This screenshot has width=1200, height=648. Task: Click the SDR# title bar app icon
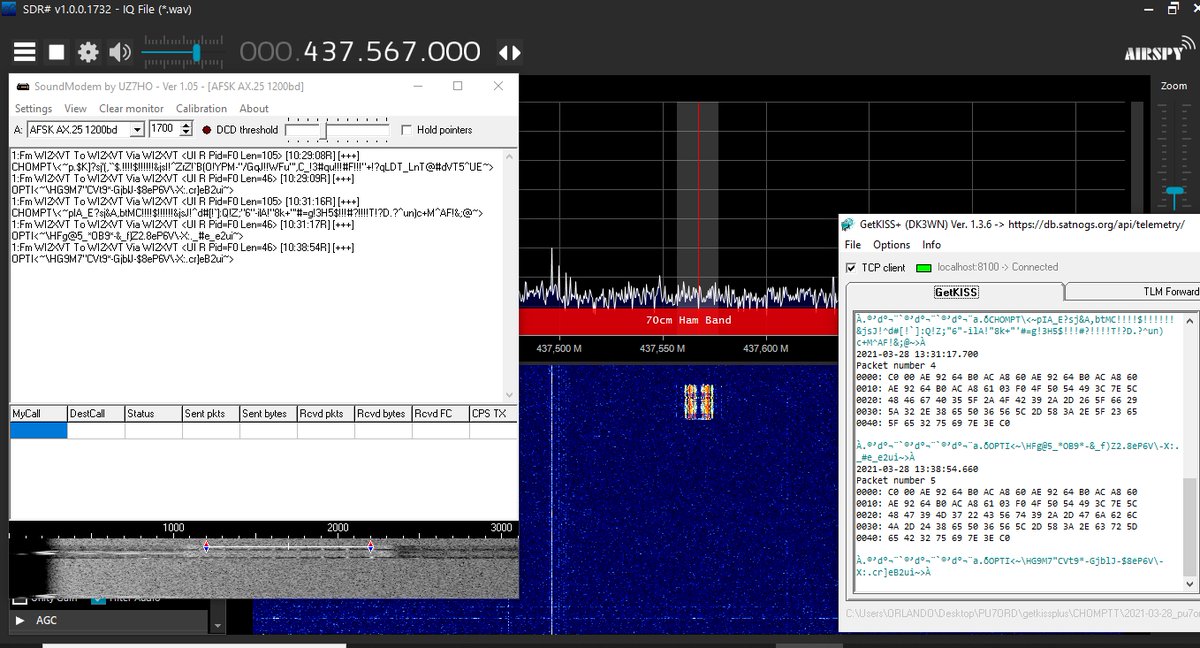pos(8,9)
